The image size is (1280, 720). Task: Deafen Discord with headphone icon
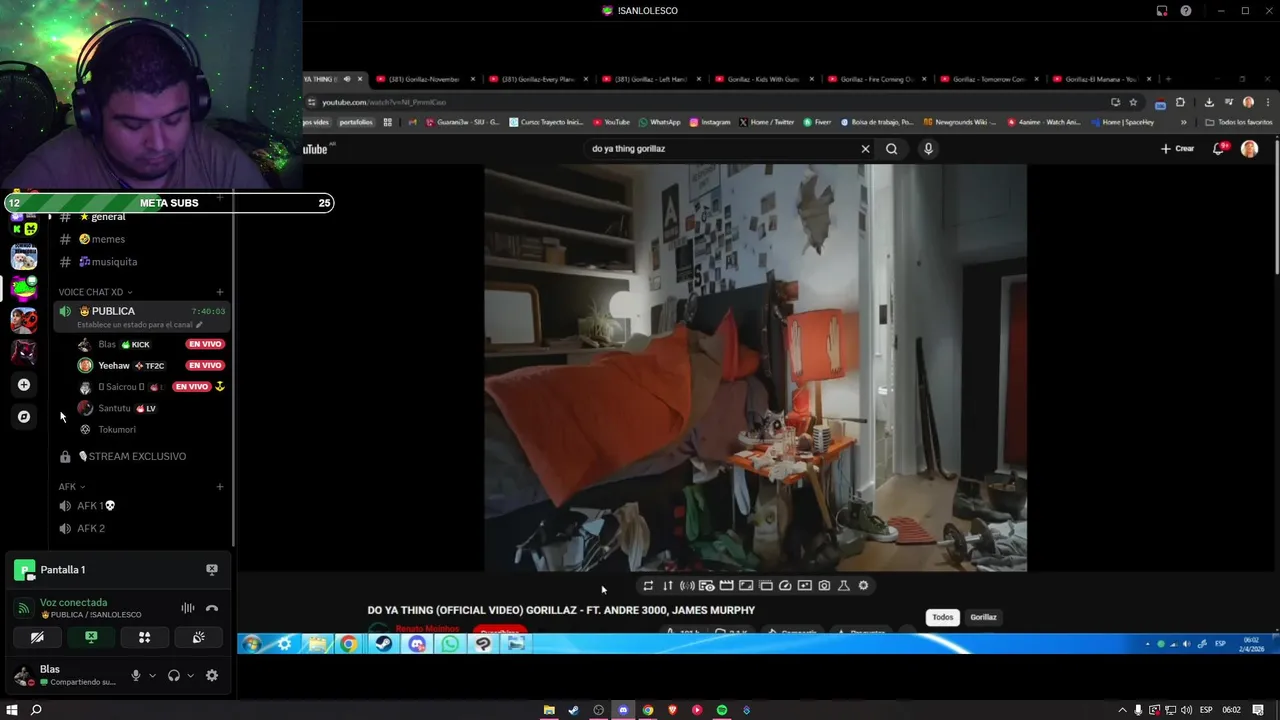174,676
